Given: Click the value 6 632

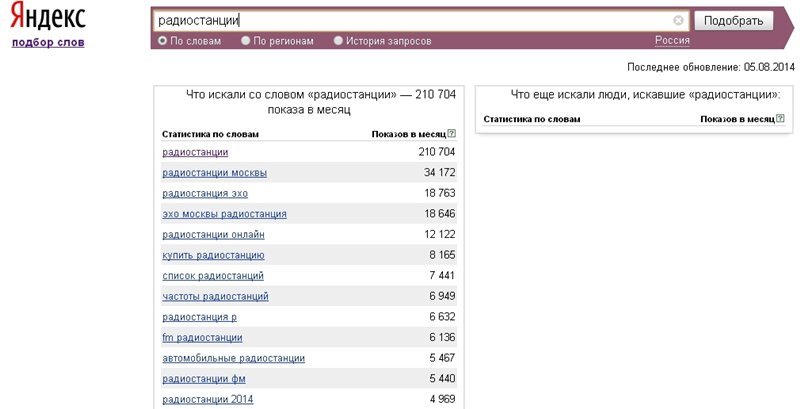Looking at the screenshot, I should click(x=442, y=317).
